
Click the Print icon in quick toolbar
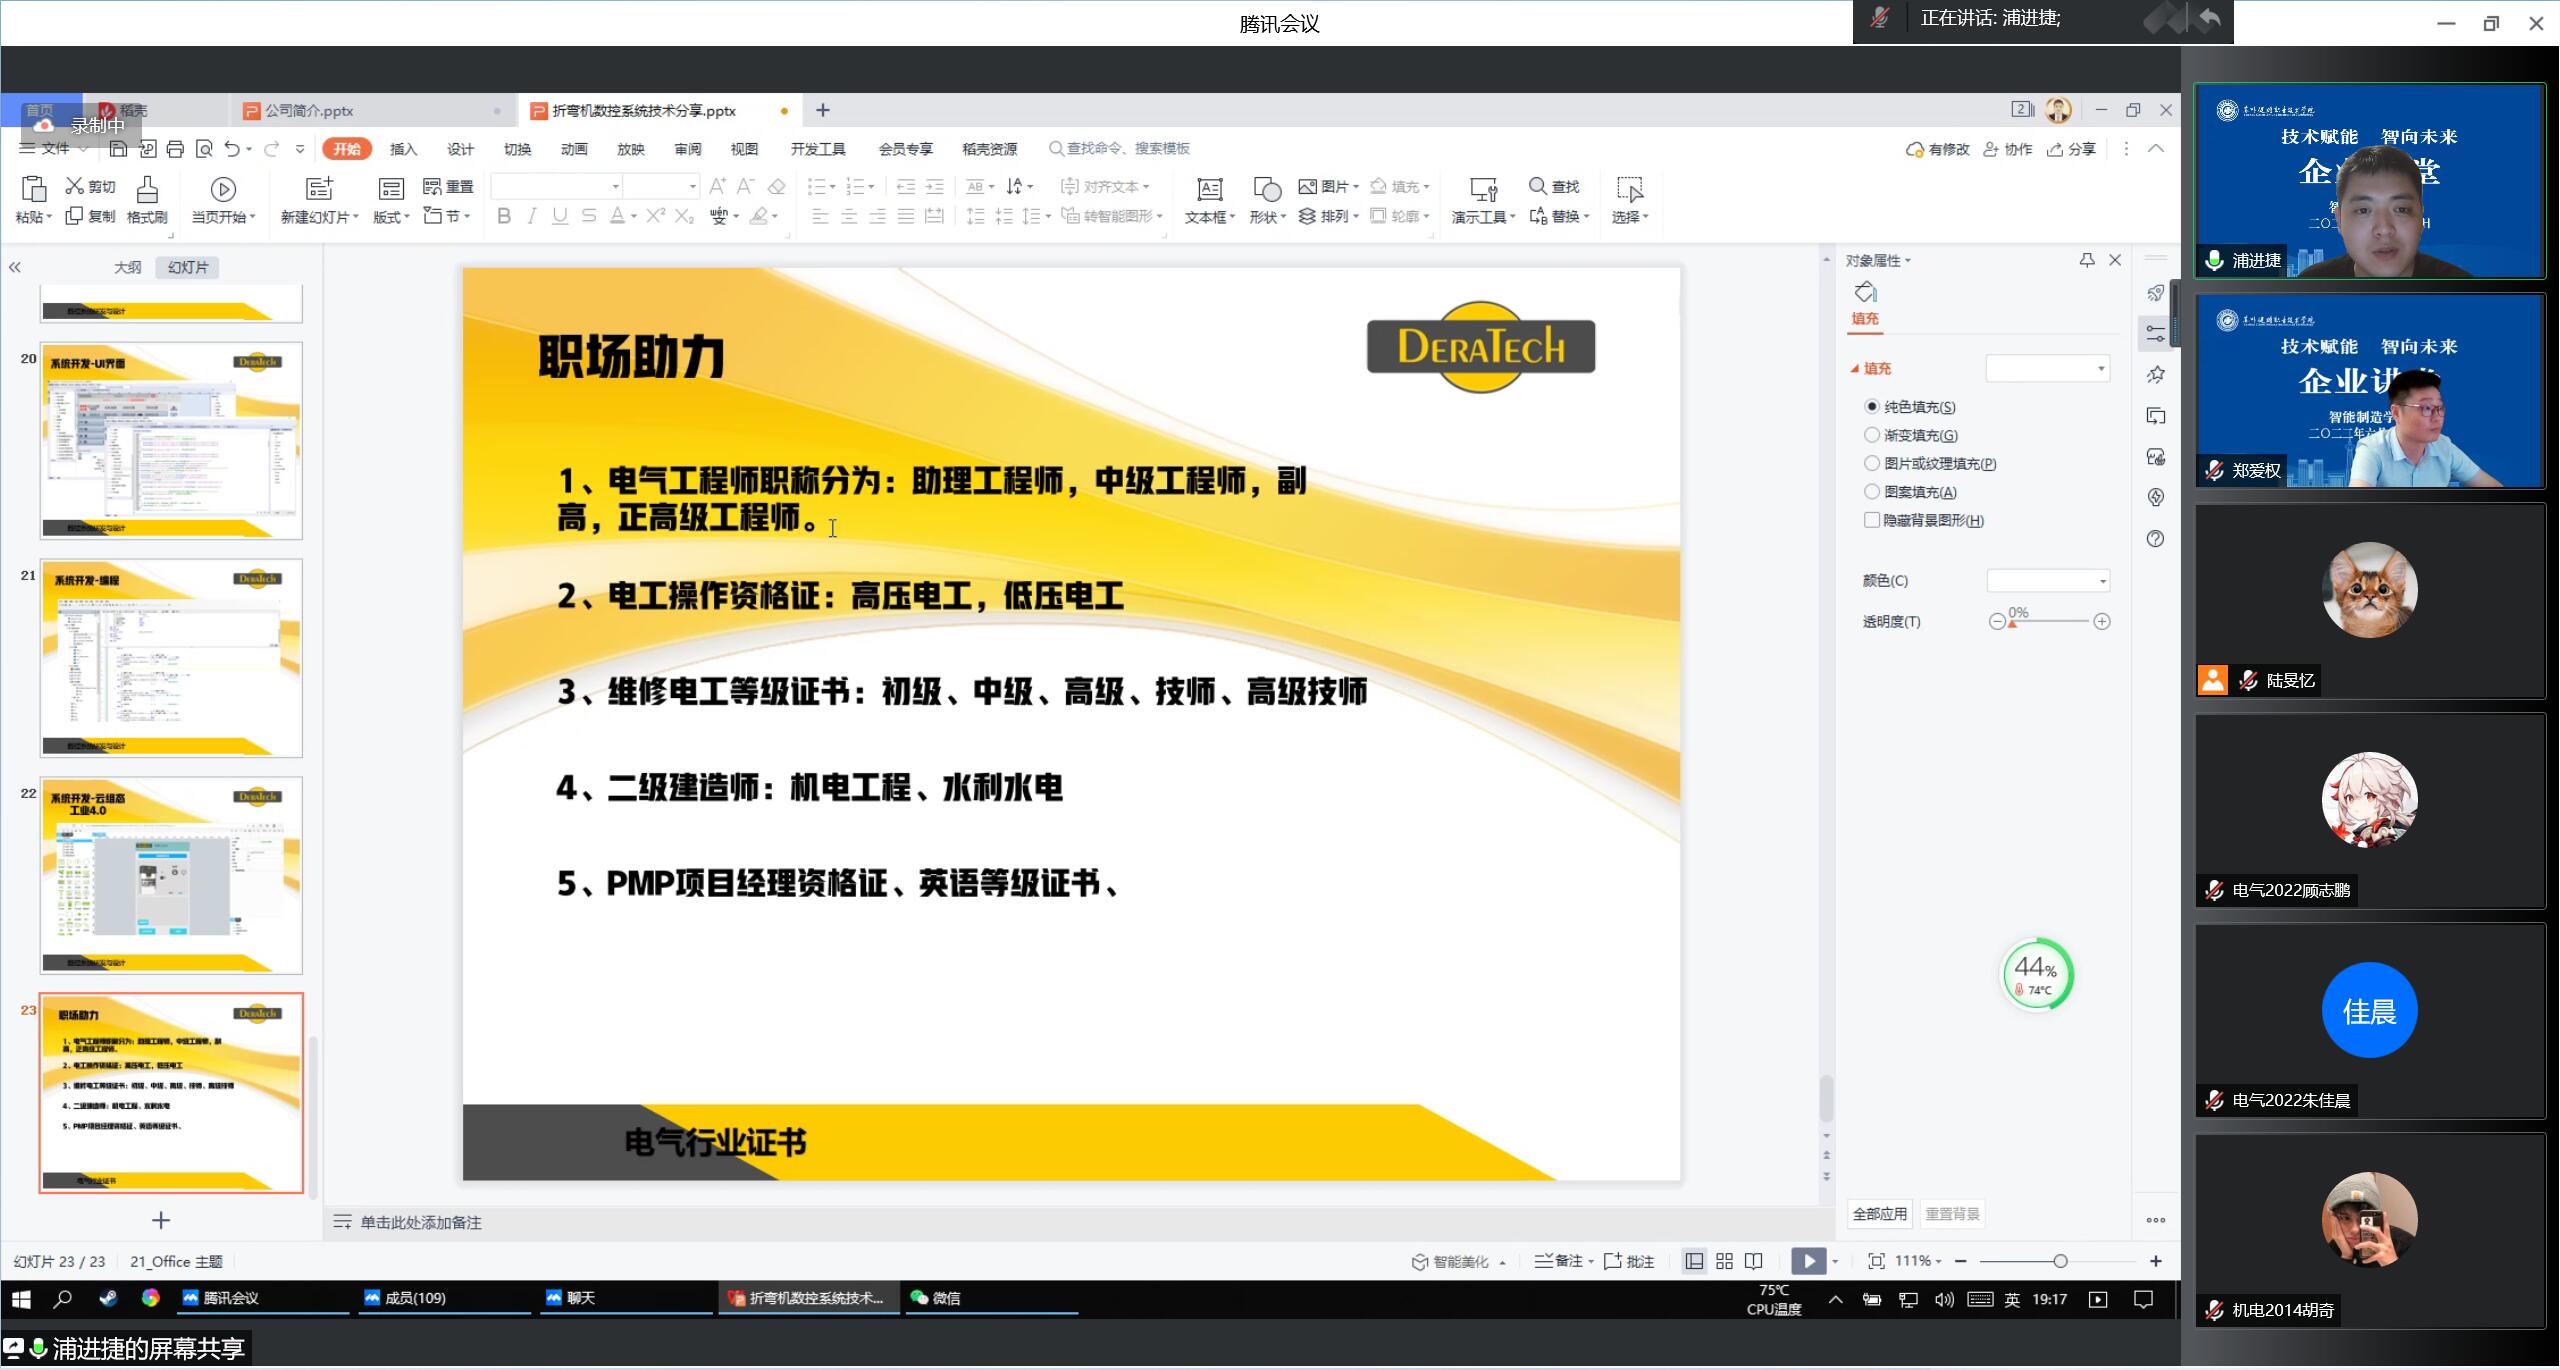pyautogui.click(x=175, y=149)
